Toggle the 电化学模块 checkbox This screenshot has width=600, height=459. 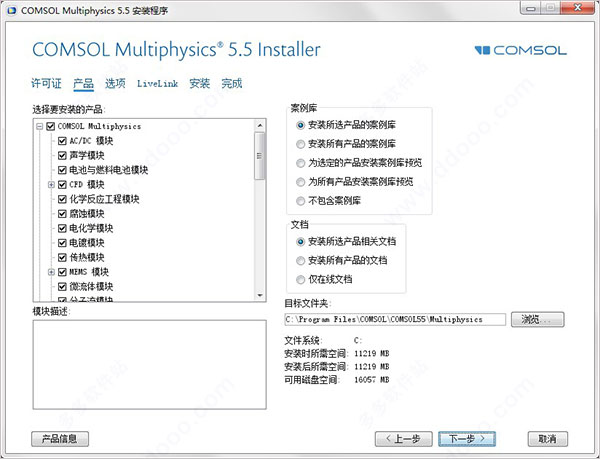(62, 228)
